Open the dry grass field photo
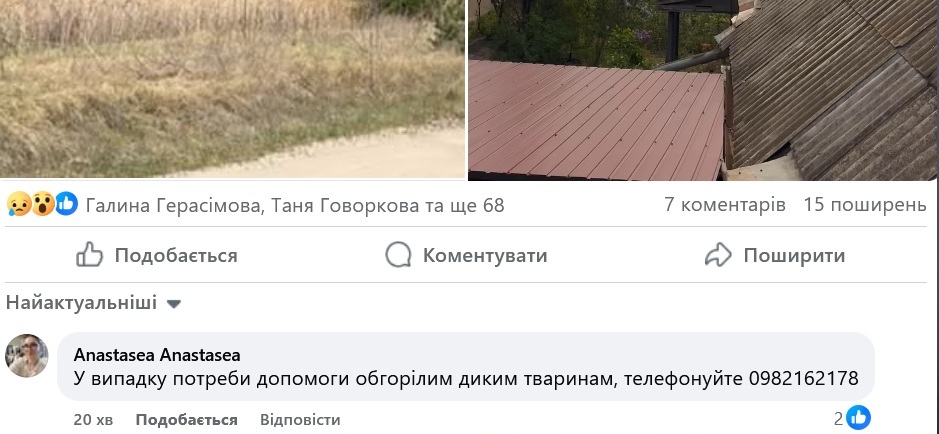 pyautogui.click(x=232, y=89)
